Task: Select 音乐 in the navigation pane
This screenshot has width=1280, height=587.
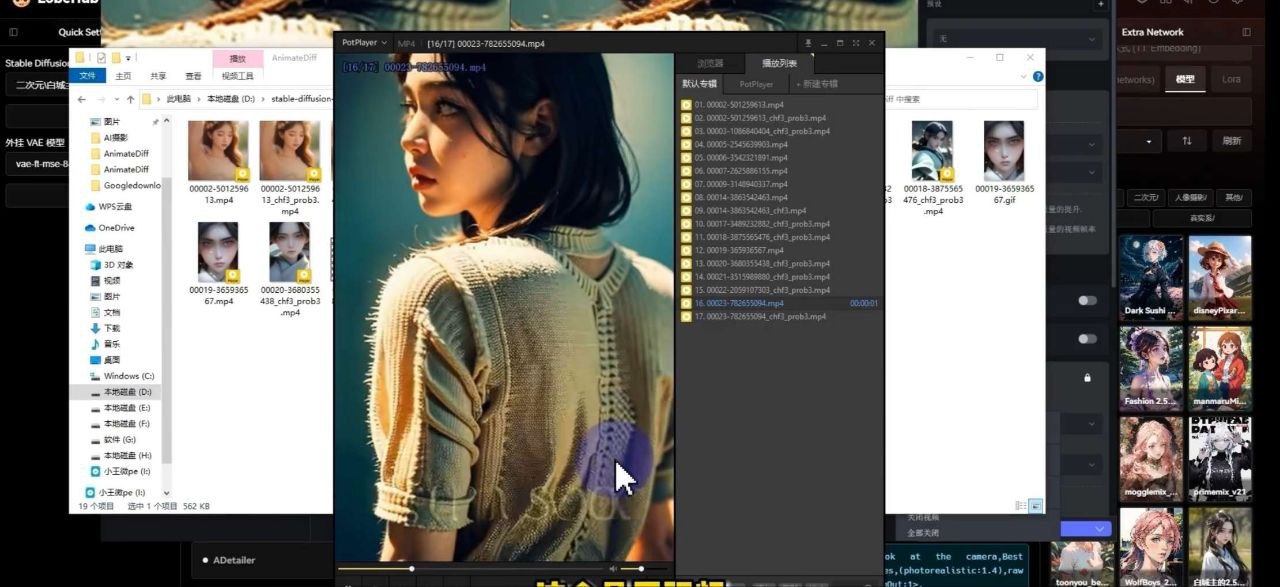Action: 104,344
